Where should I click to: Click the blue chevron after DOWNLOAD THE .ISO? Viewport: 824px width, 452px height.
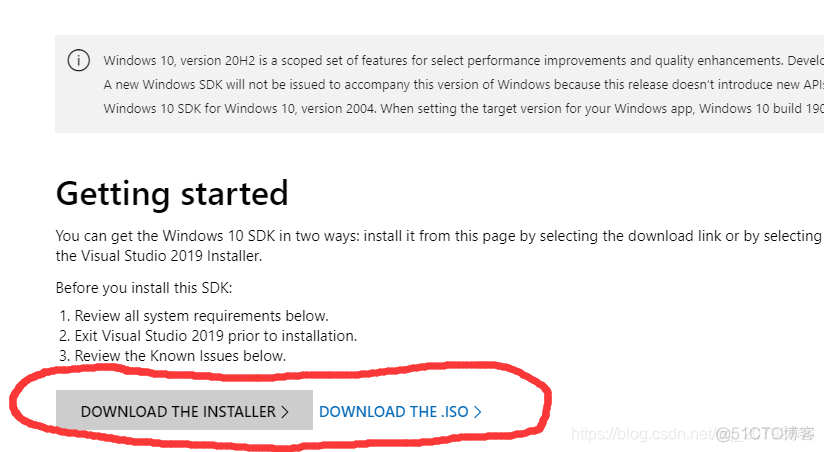(x=477, y=412)
